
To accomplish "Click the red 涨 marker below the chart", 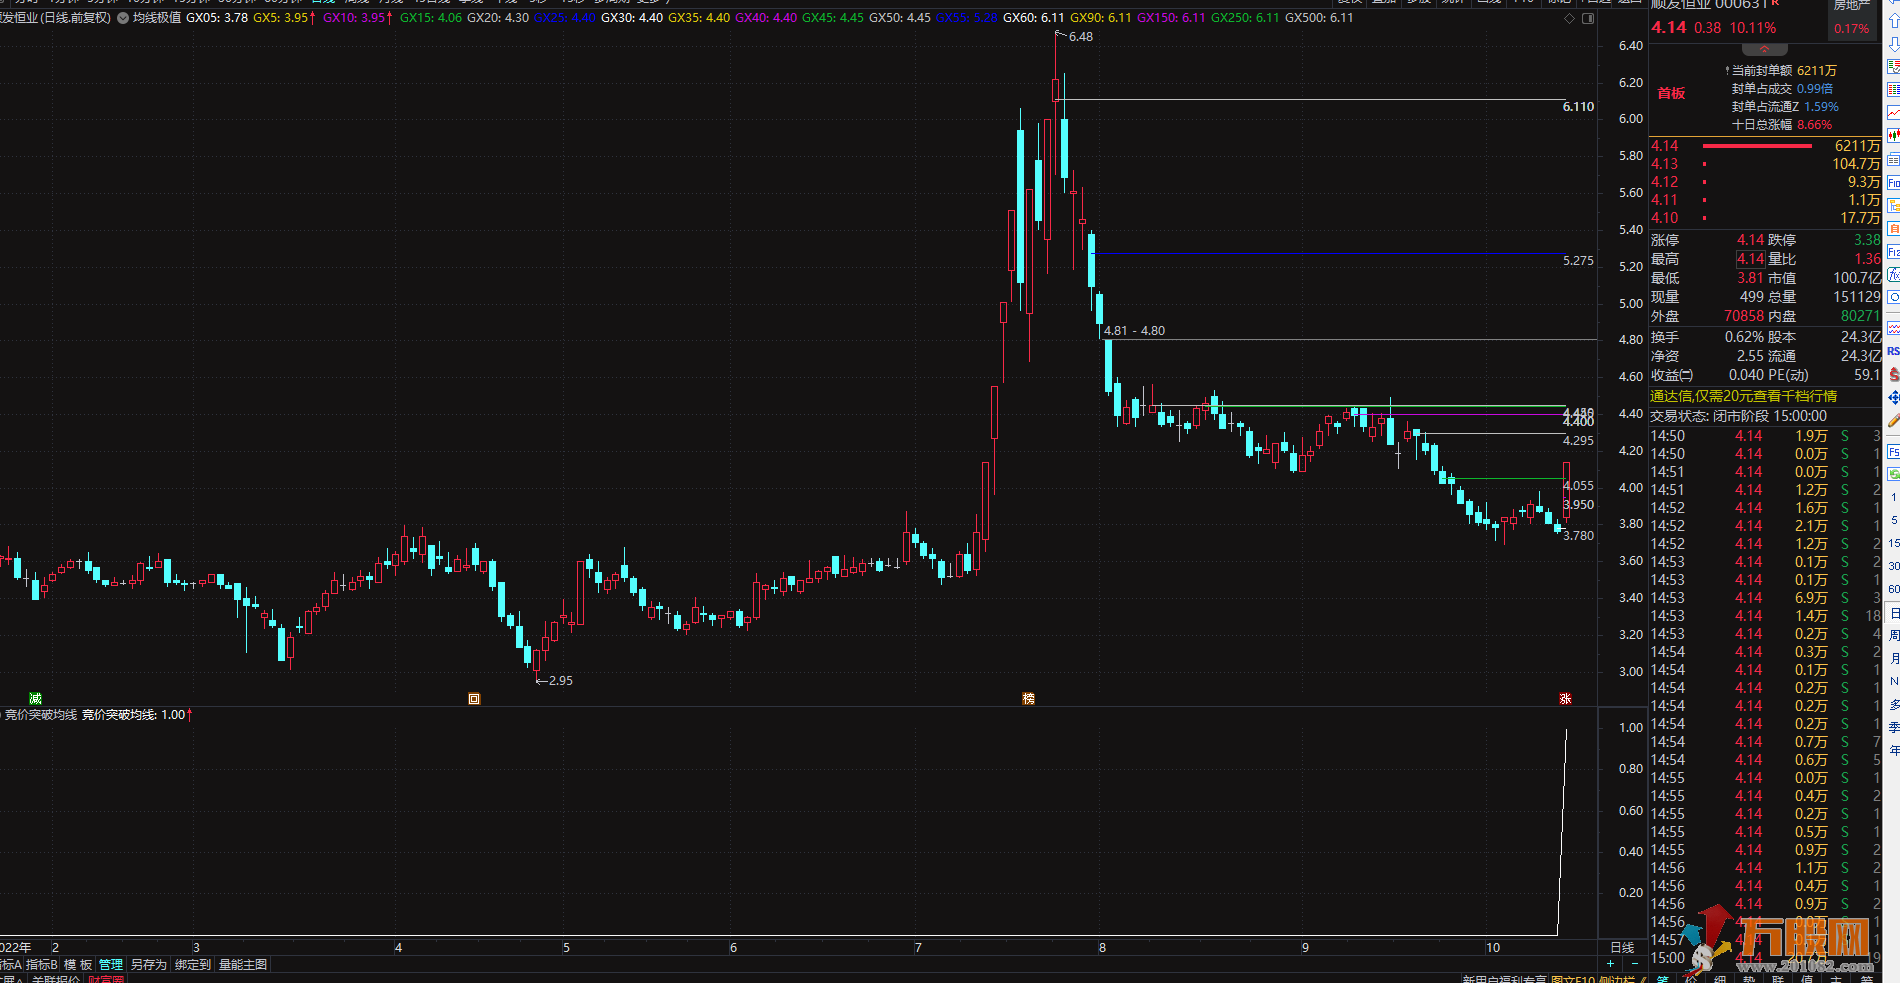I will tap(1565, 699).
